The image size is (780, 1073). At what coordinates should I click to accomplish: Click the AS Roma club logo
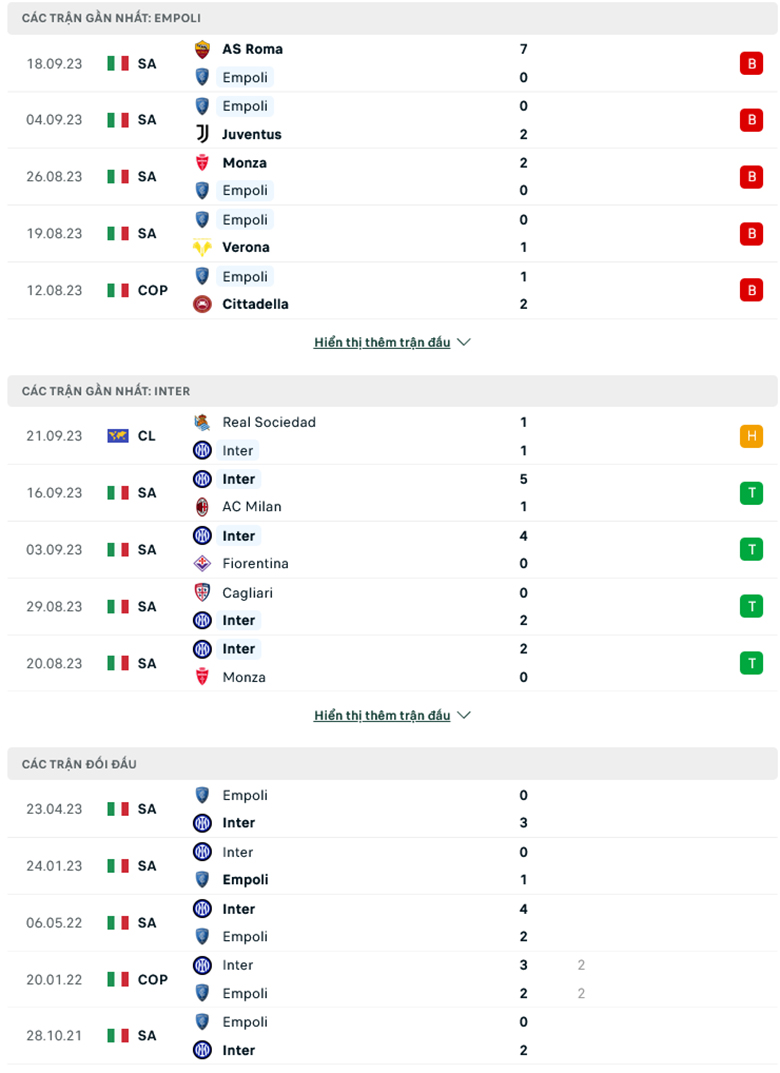201,48
